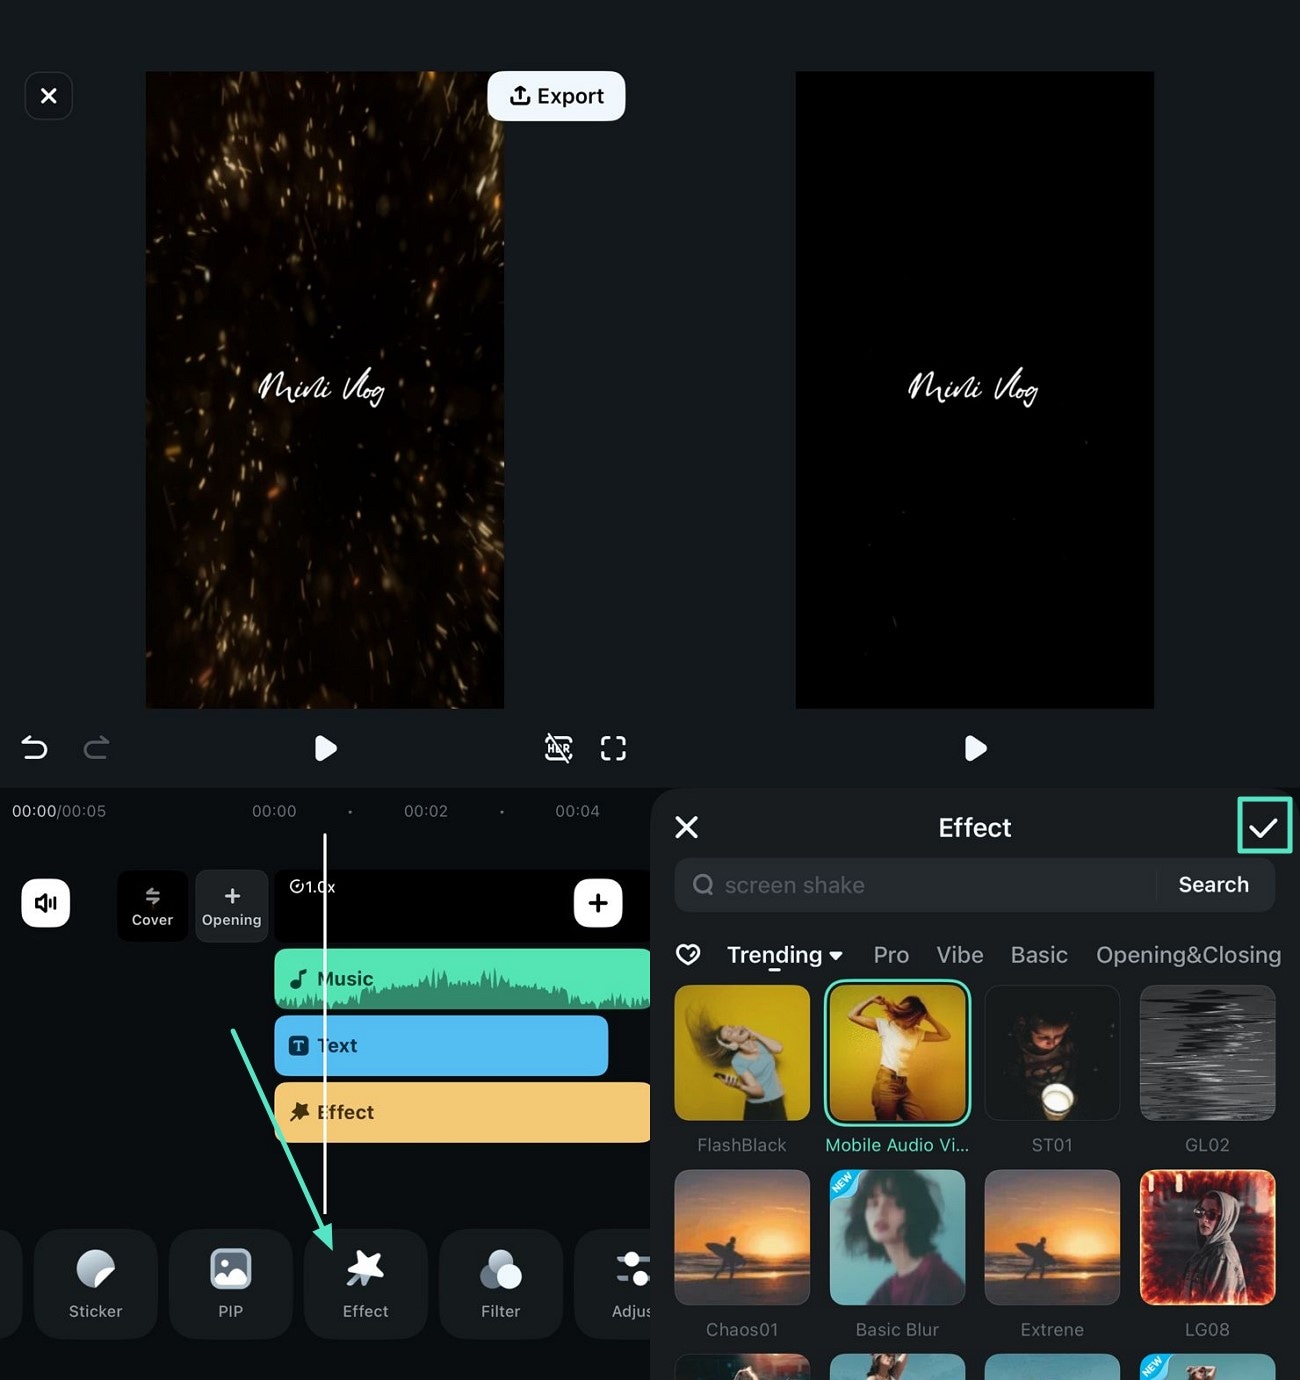Select the blue Text track
1300x1380 pixels.
(x=441, y=1046)
